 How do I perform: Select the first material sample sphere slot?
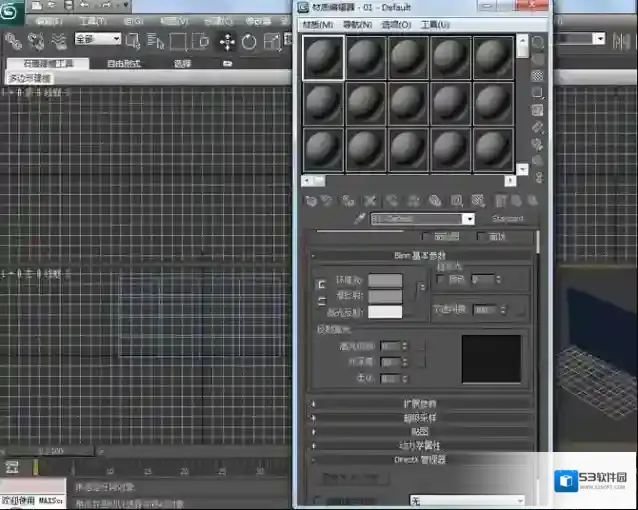pyautogui.click(x=324, y=58)
